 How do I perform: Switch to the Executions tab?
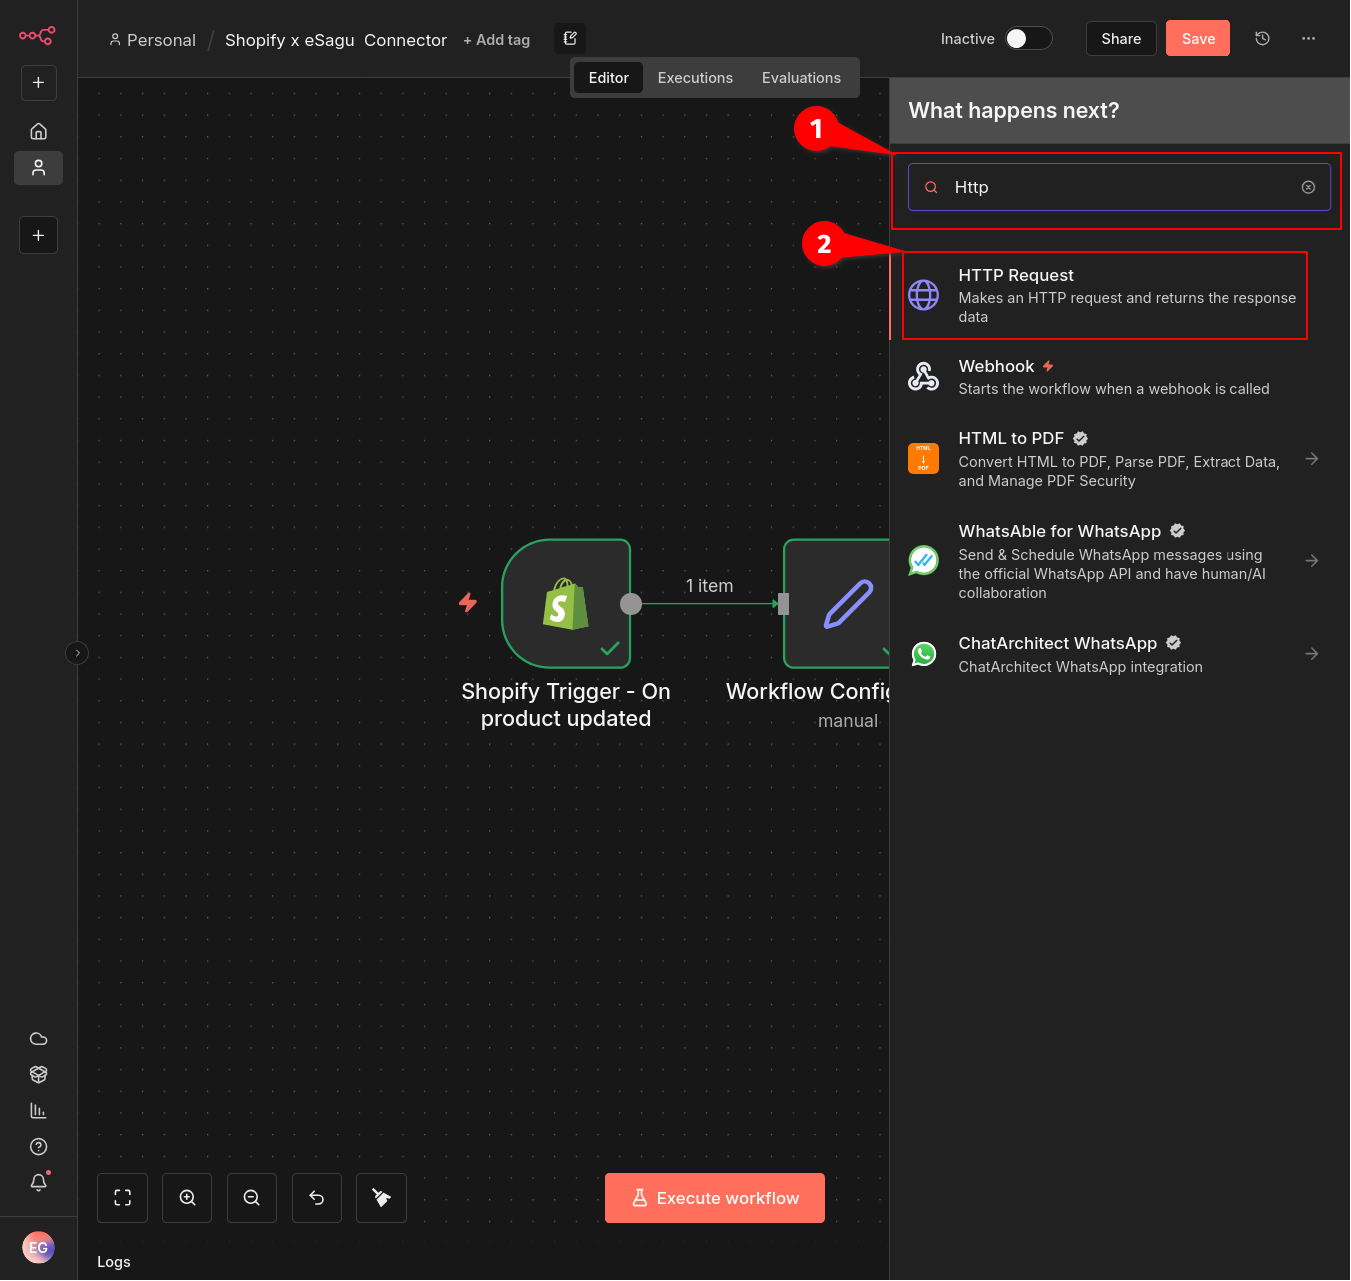click(695, 78)
